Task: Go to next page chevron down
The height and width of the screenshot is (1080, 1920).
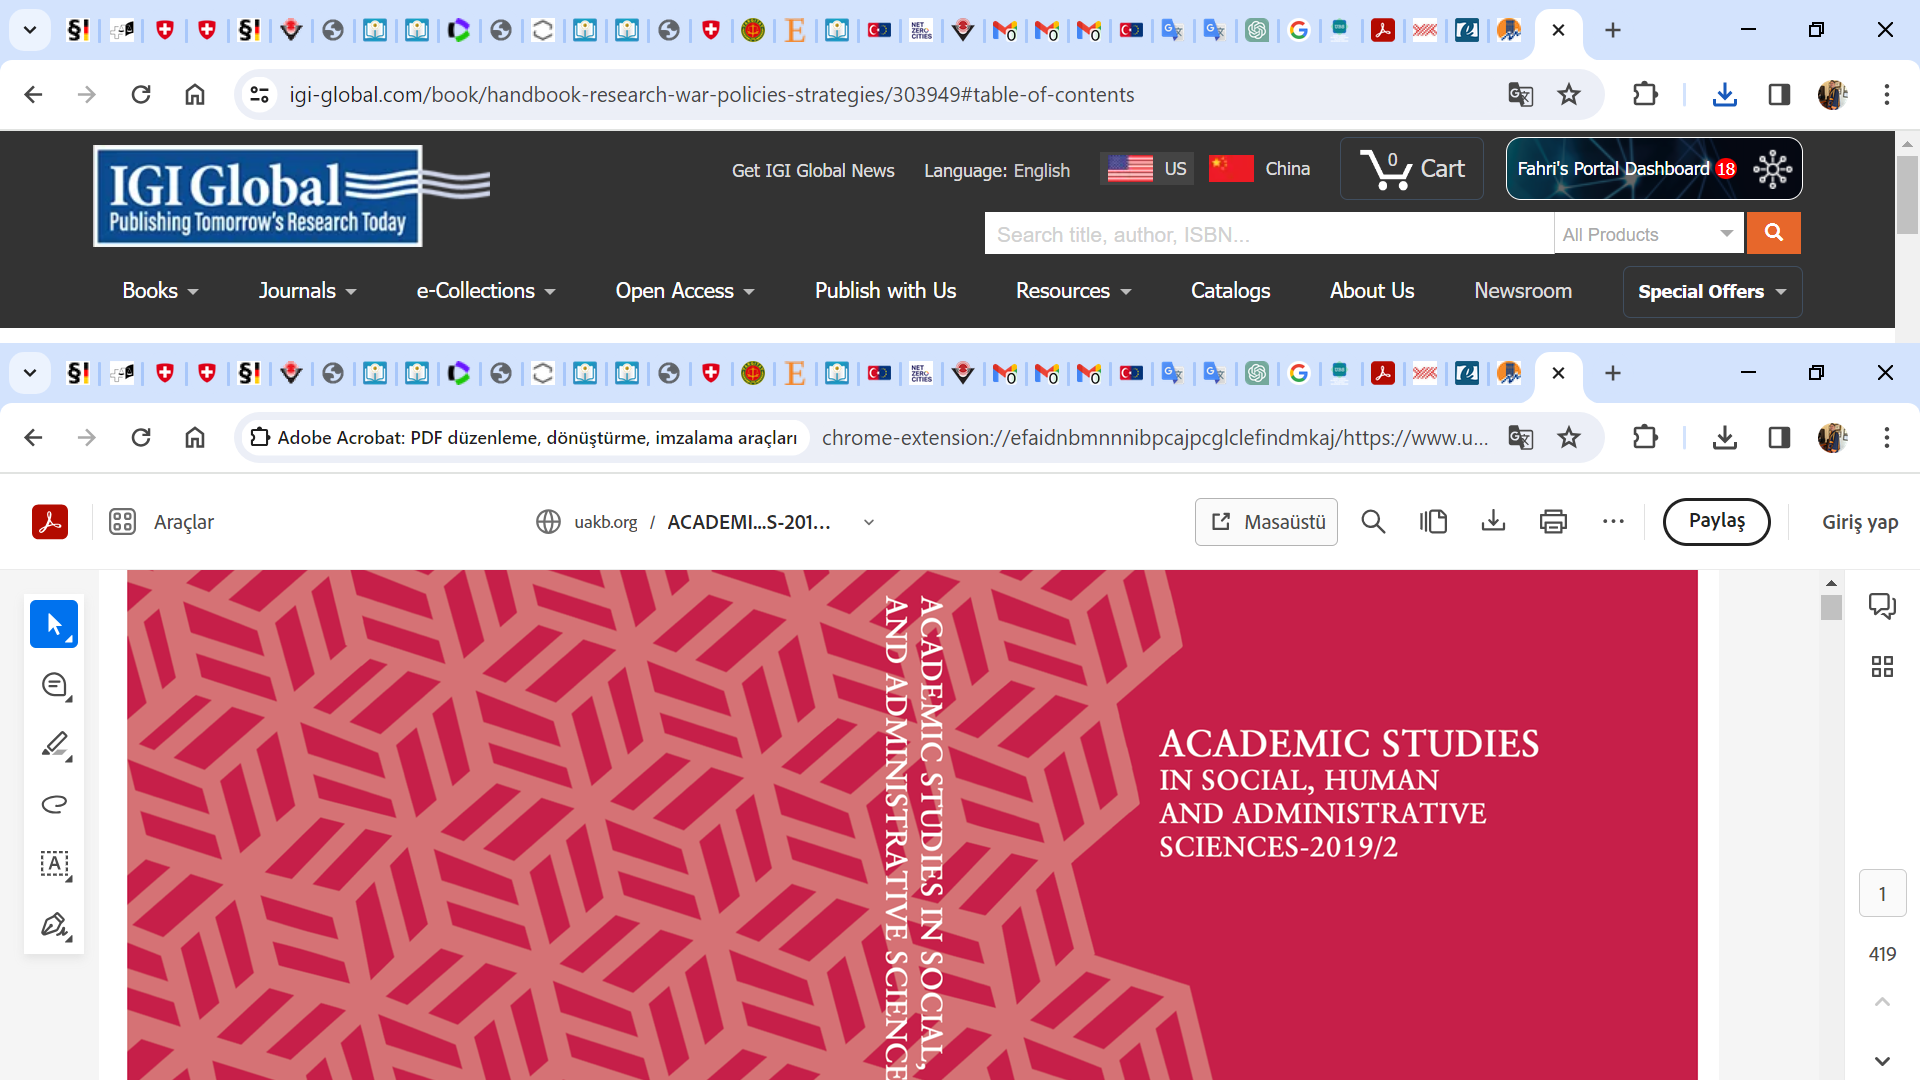Action: [1882, 1061]
